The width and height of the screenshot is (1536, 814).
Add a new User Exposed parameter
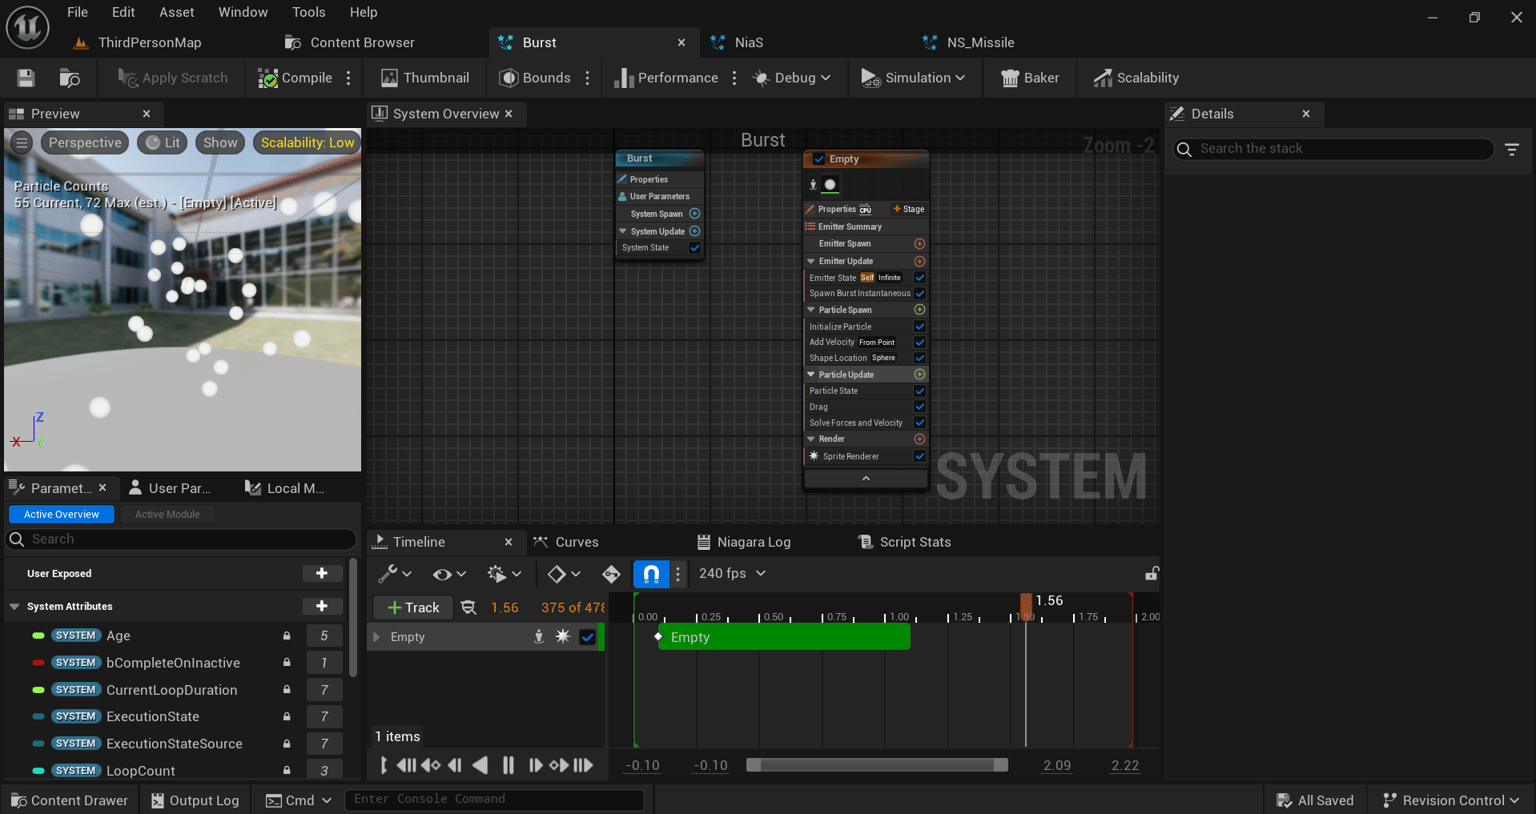pos(322,574)
